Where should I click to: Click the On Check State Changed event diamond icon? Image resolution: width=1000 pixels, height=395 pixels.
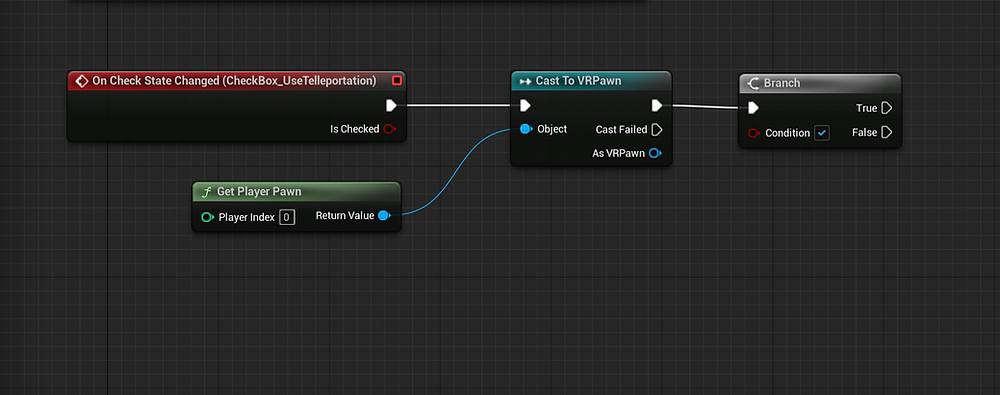pos(81,81)
